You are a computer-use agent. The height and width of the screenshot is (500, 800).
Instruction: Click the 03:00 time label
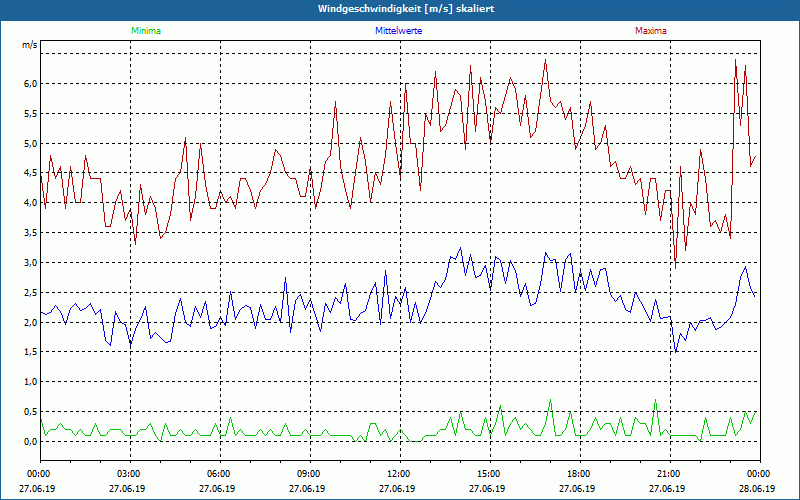[128, 474]
